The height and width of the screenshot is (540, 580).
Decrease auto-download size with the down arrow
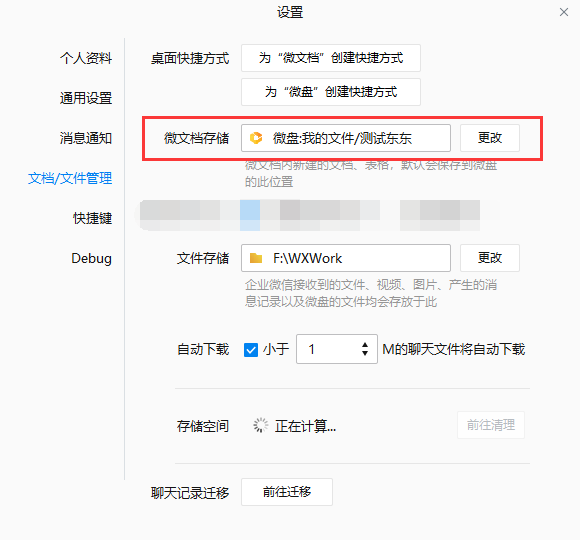[365, 353]
